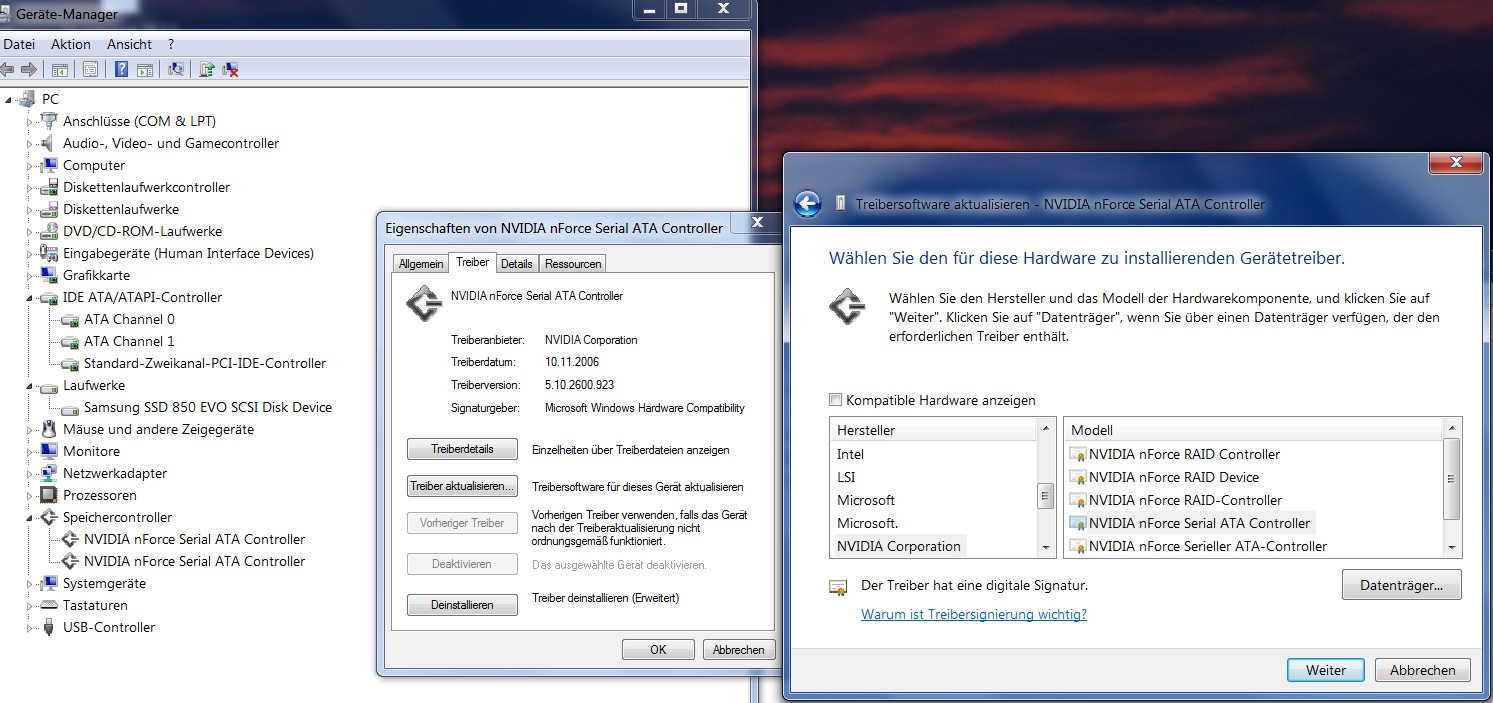Collapse the Speichercontroller node
The image size is (1493, 703).
[30, 518]
